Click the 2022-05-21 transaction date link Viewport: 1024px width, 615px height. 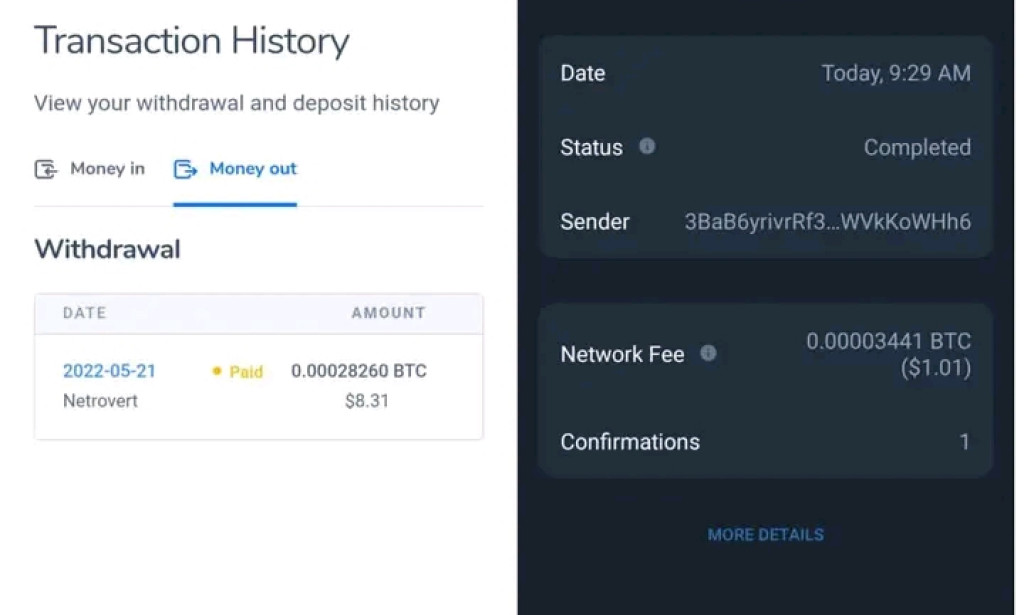[x=110, y=371]
